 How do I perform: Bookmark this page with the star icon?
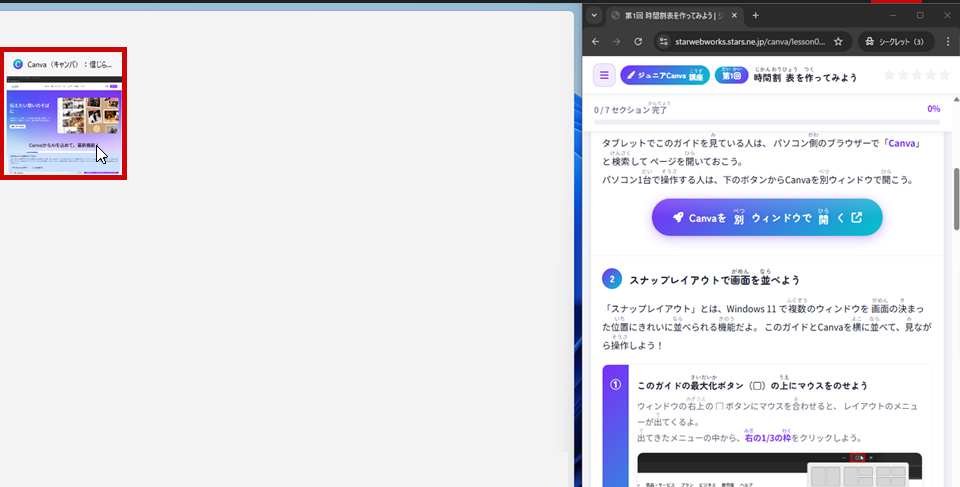838,42
